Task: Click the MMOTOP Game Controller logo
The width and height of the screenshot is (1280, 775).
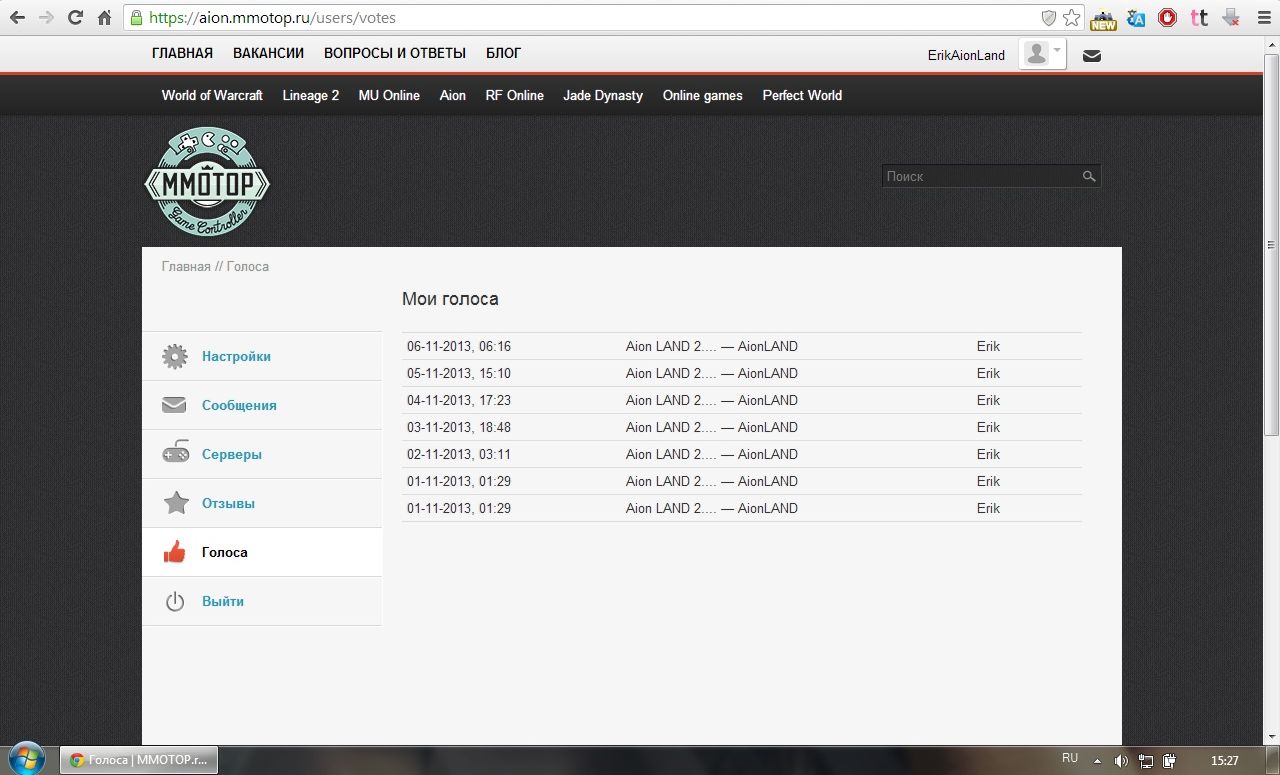Action: point(207,182)
